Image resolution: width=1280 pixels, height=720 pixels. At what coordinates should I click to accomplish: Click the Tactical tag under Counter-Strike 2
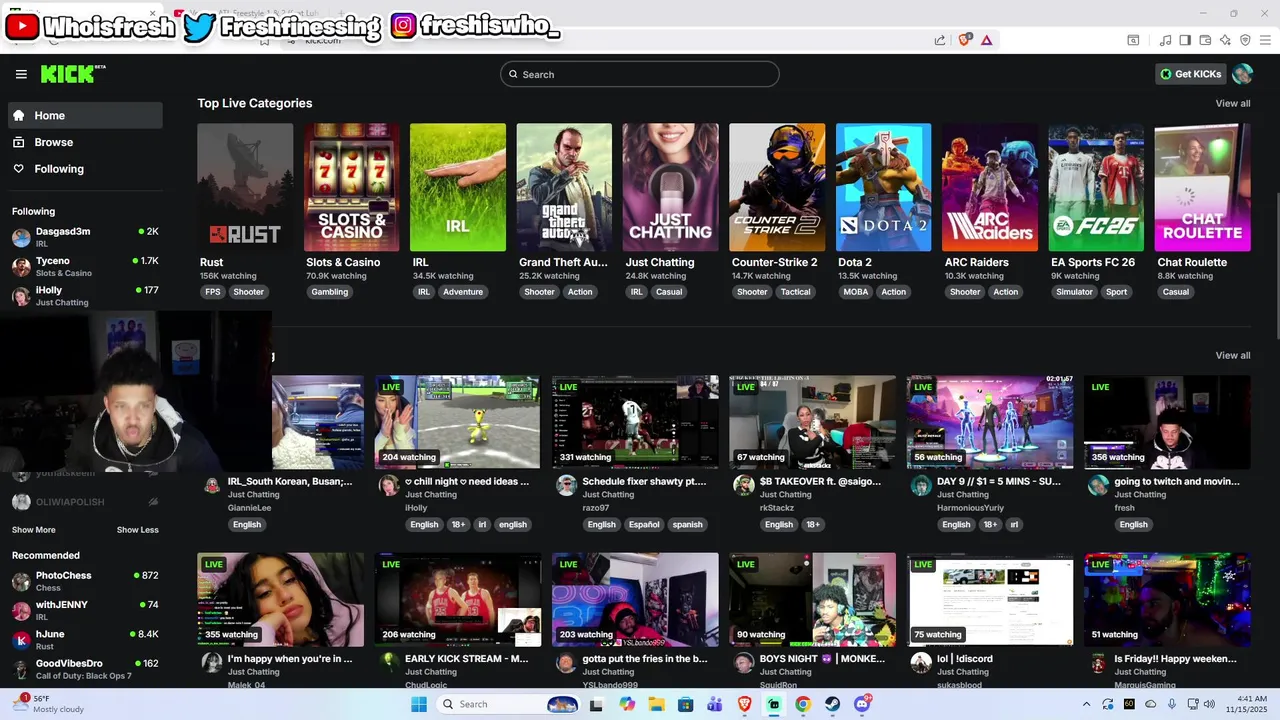click(x=795, y=292)
